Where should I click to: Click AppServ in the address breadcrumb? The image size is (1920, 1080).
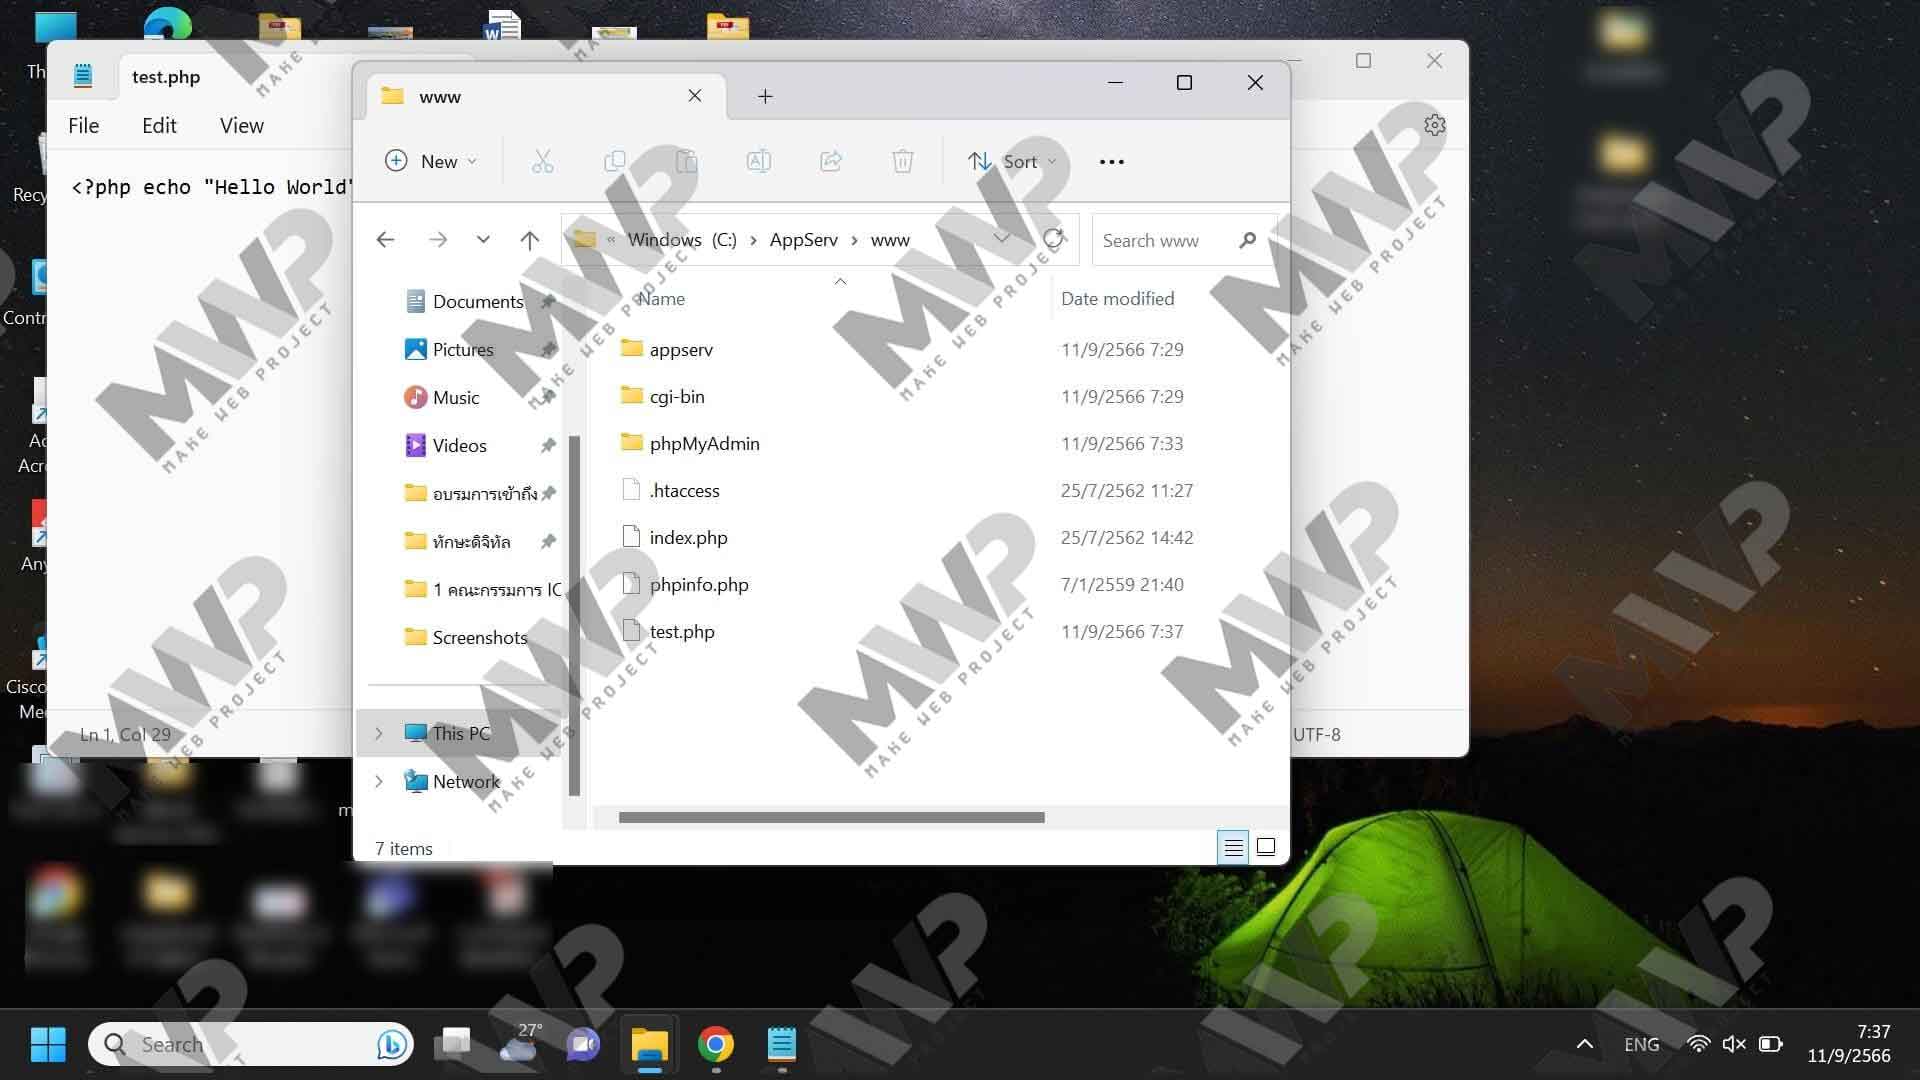[803, 240]
